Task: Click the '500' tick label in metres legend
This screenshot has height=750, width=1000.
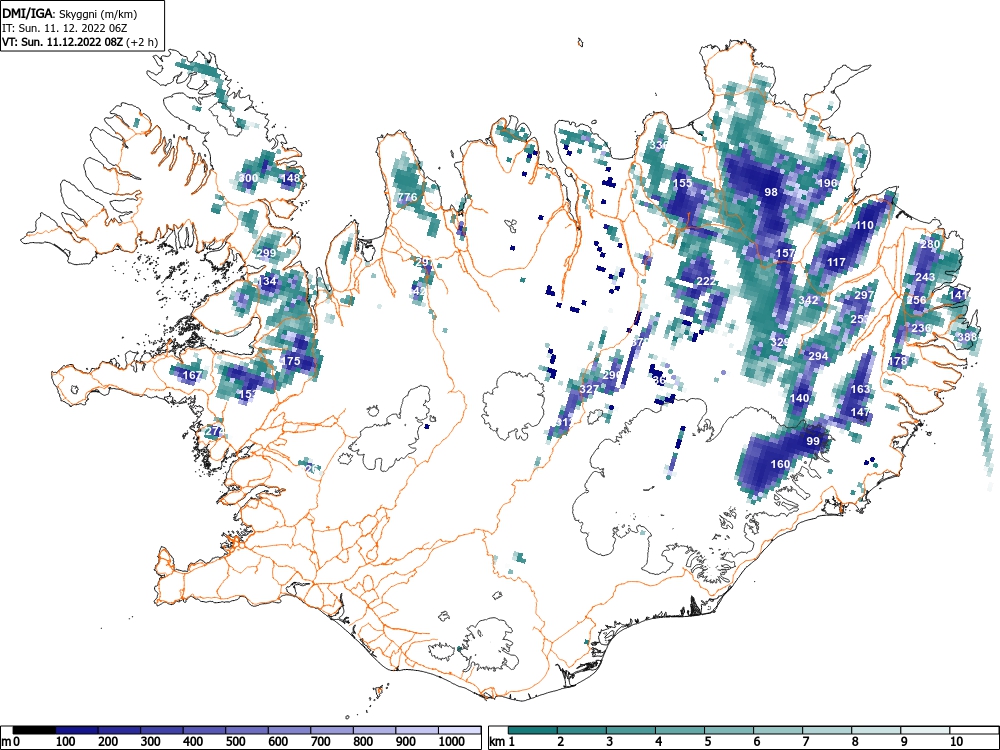Action: (235, 742)
